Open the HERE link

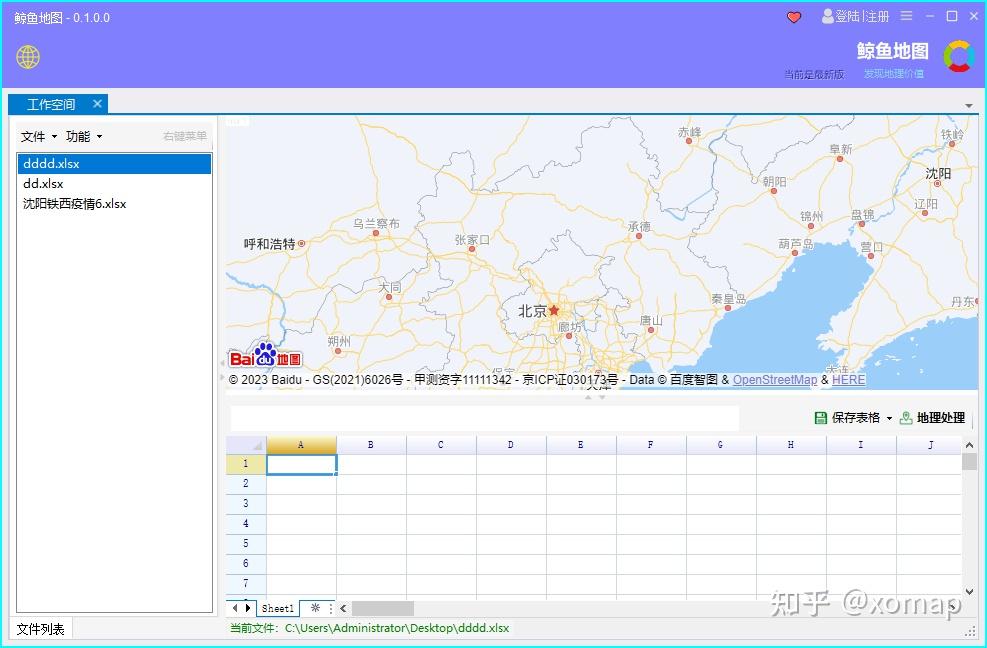click(x=849, y=380)
